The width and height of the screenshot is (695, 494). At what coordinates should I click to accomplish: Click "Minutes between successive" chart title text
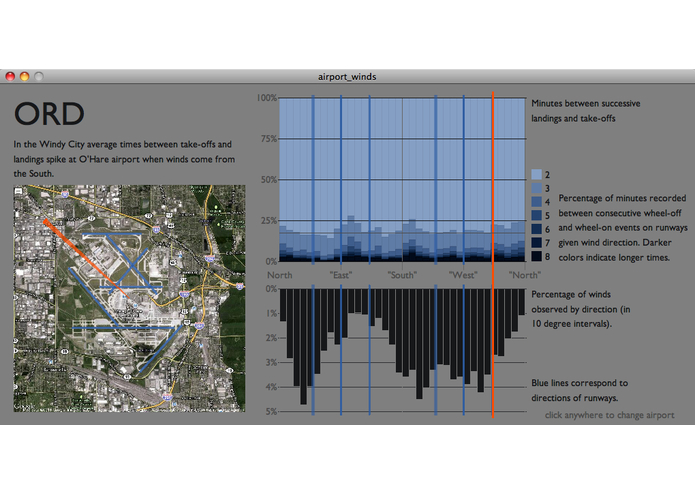[x=586, y=103]
